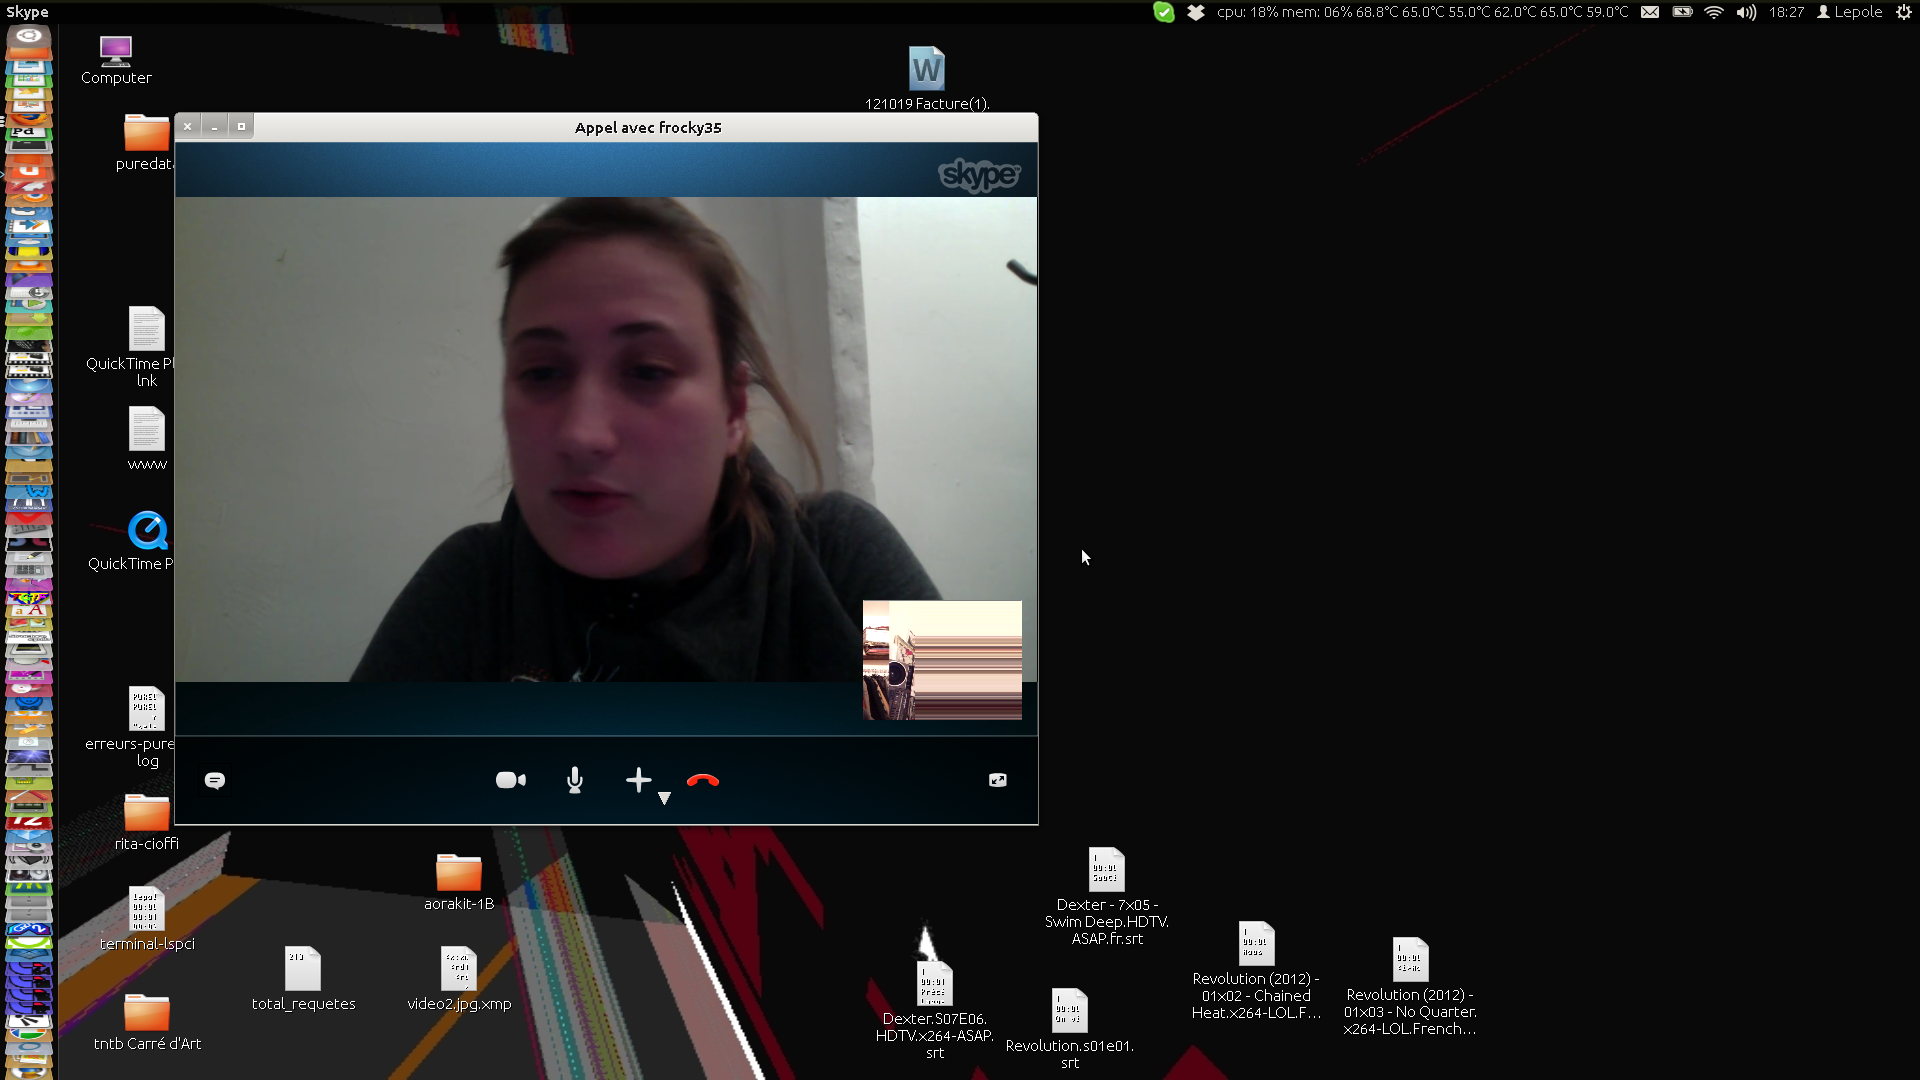
Task: Open the Lepole user menu
Action: point(1850,12)
